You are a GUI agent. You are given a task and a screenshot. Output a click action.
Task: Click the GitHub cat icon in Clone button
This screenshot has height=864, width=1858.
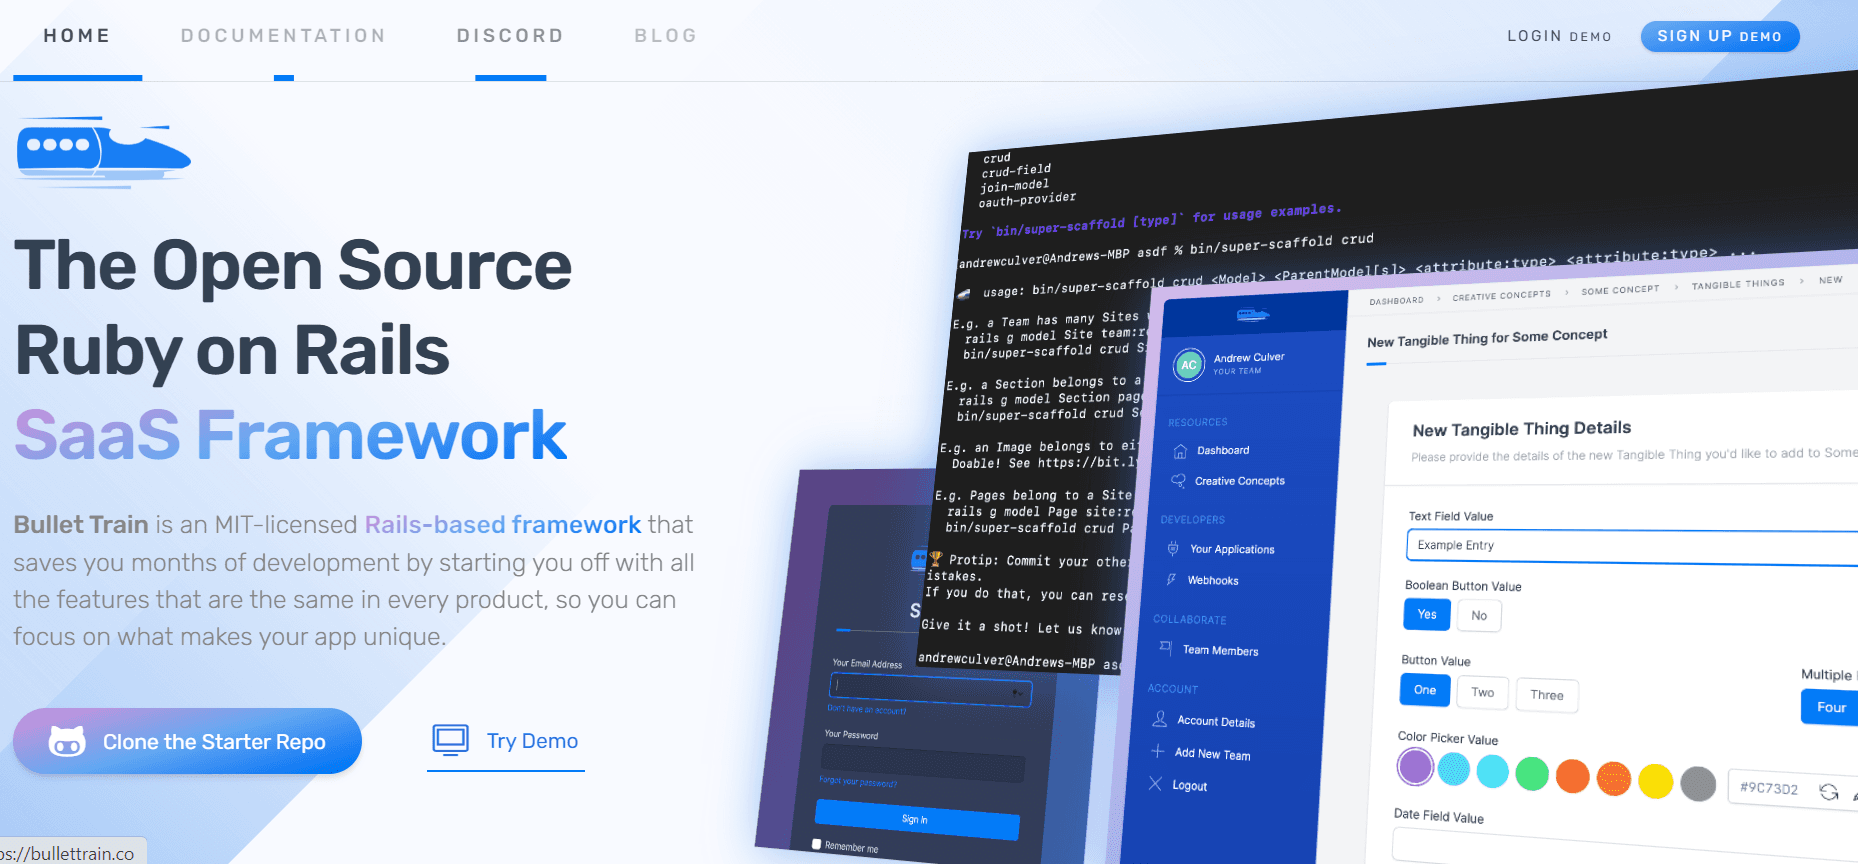[x=67, y=741]
